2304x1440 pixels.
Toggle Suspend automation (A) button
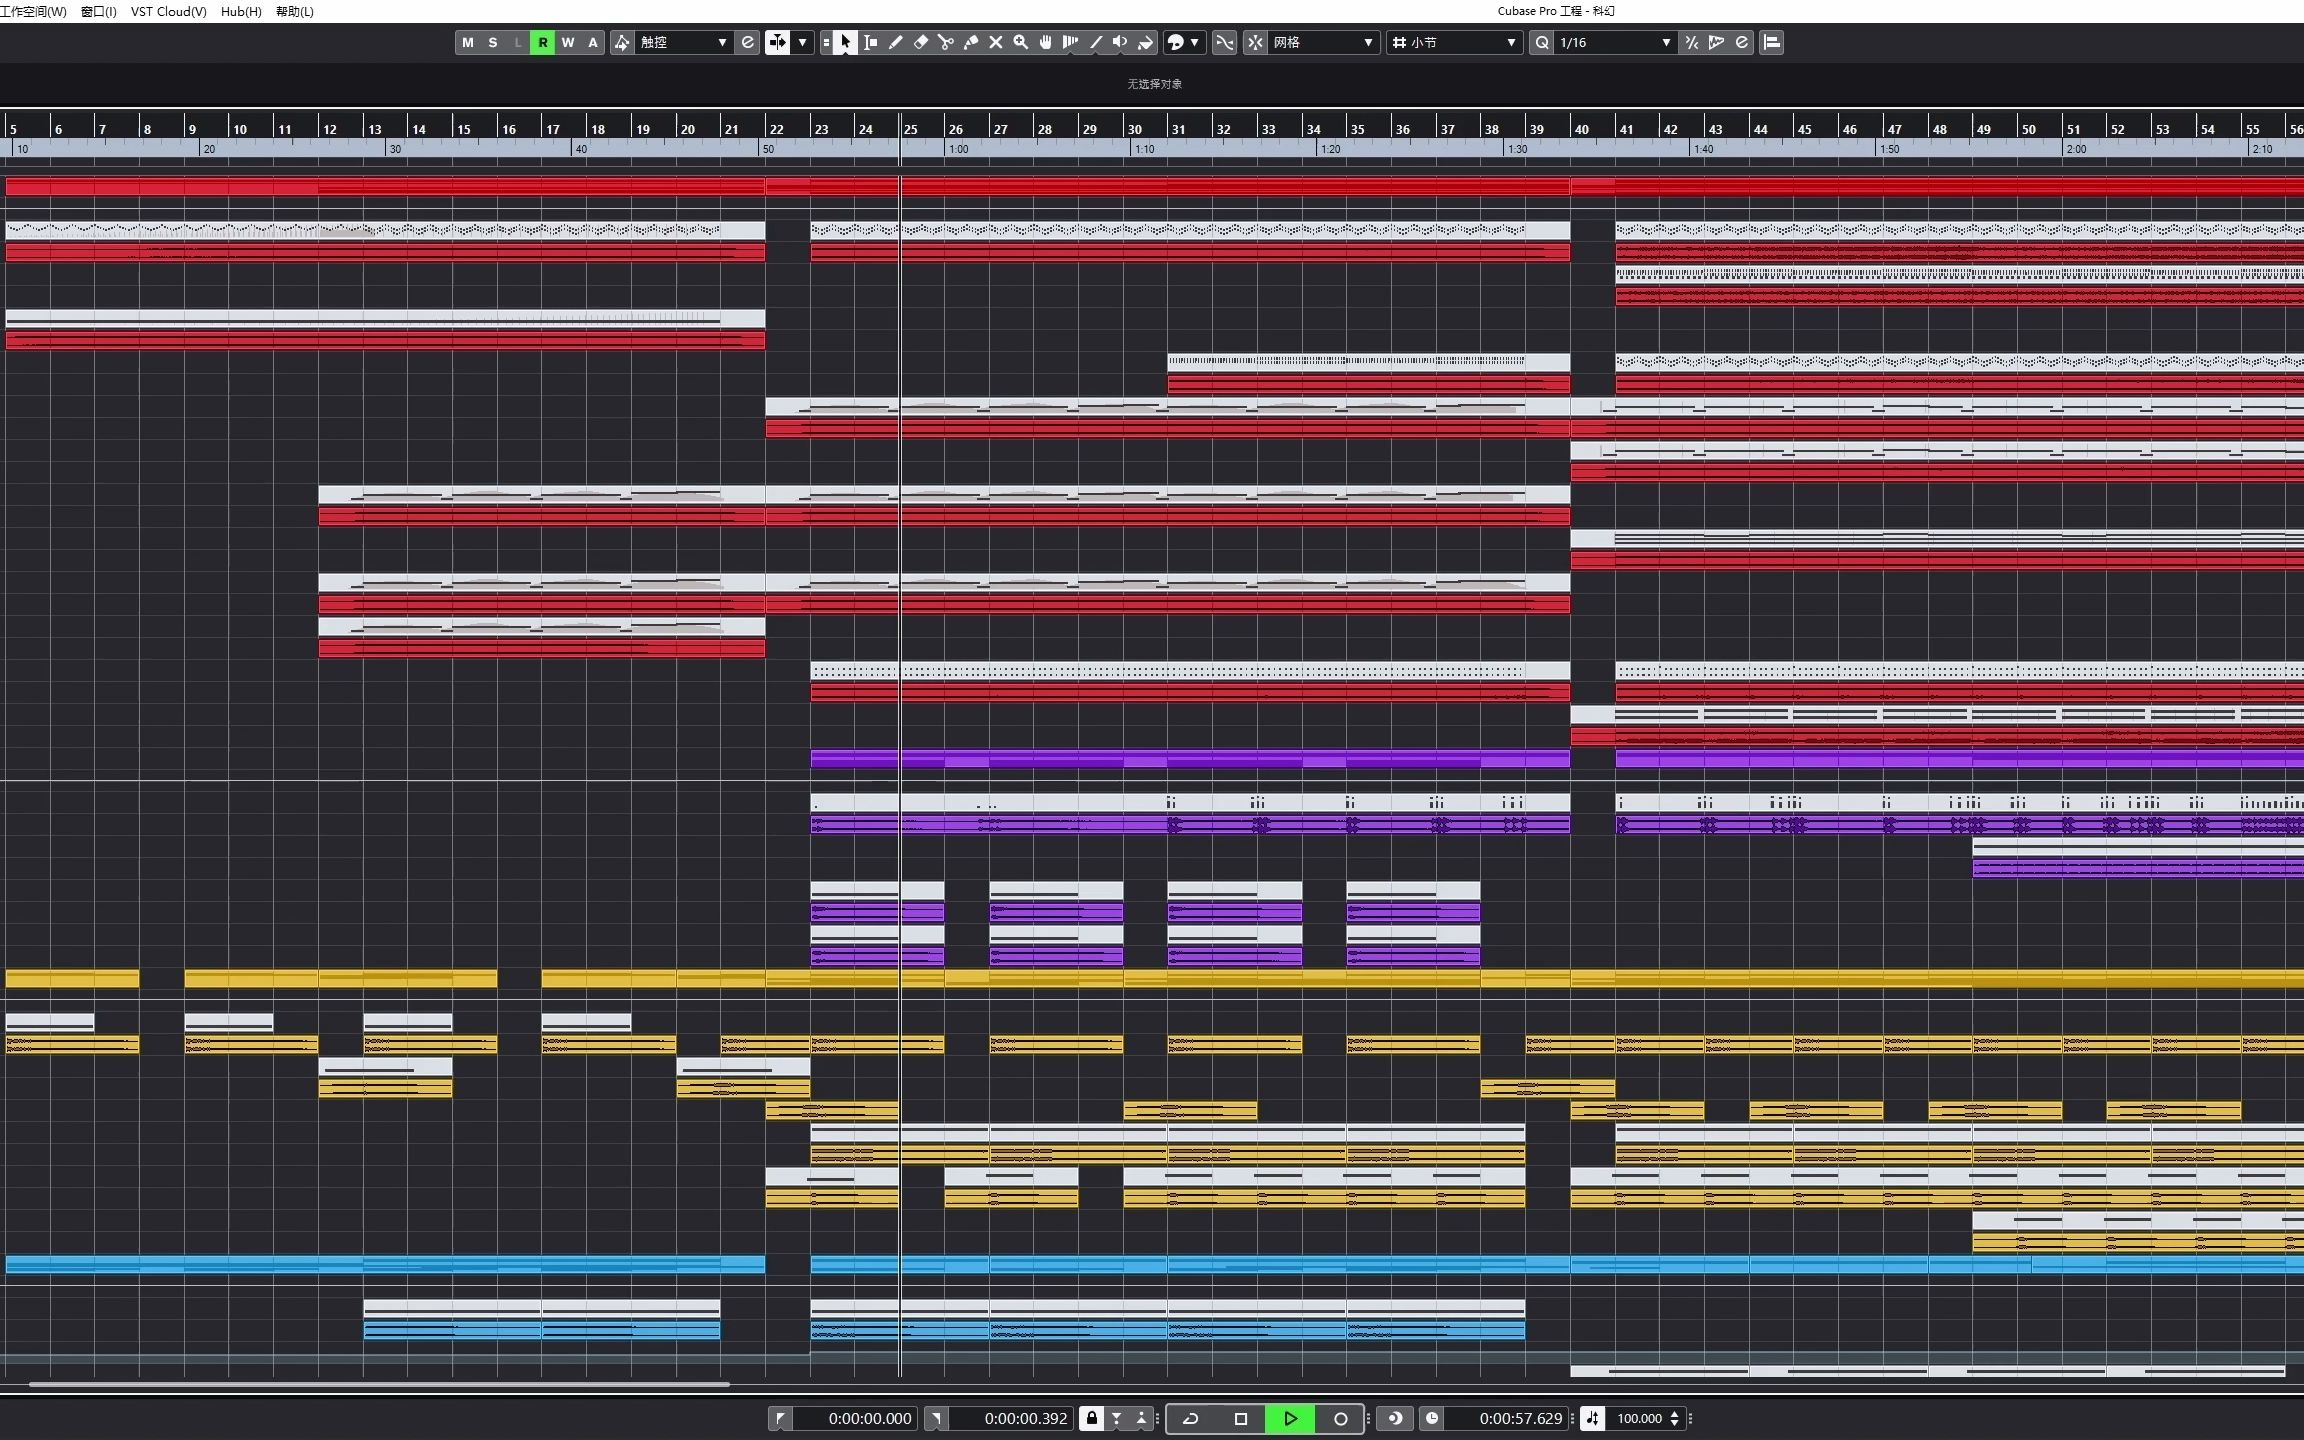pyautogui.click(x=593, y=42)
